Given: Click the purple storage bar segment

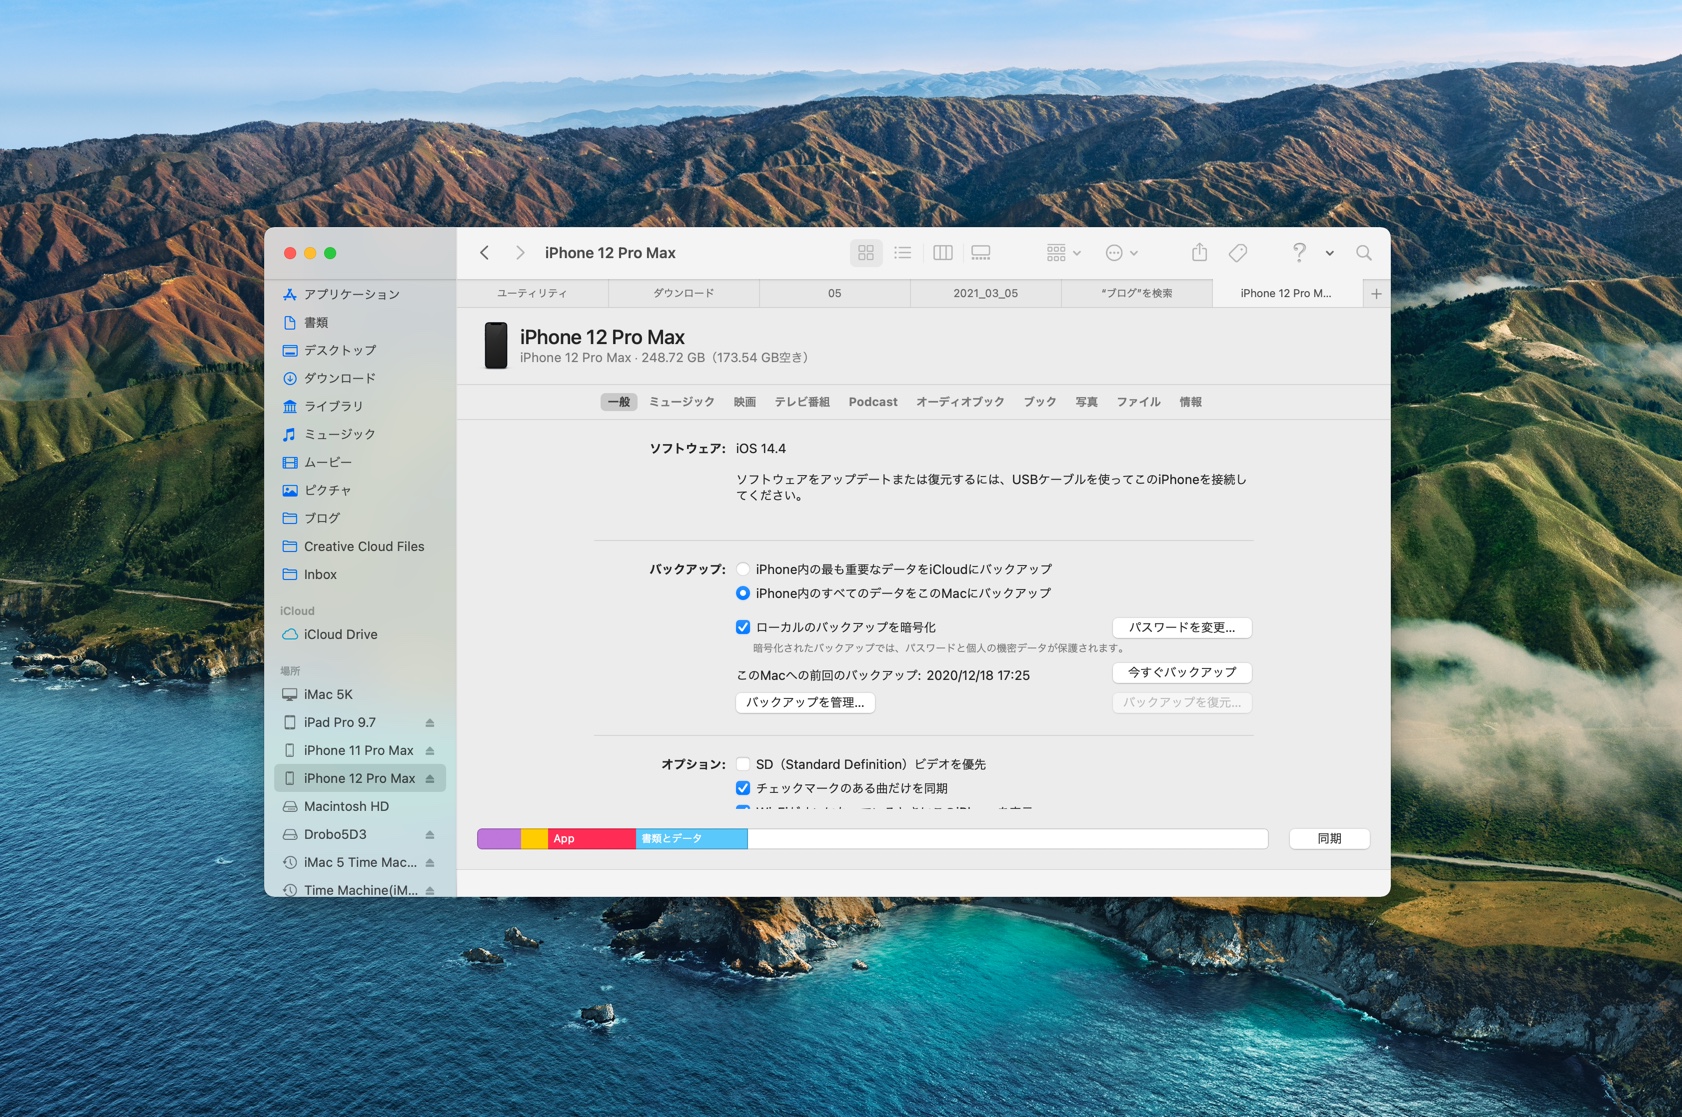Looking at the screenshot, I should click(499, 838).
